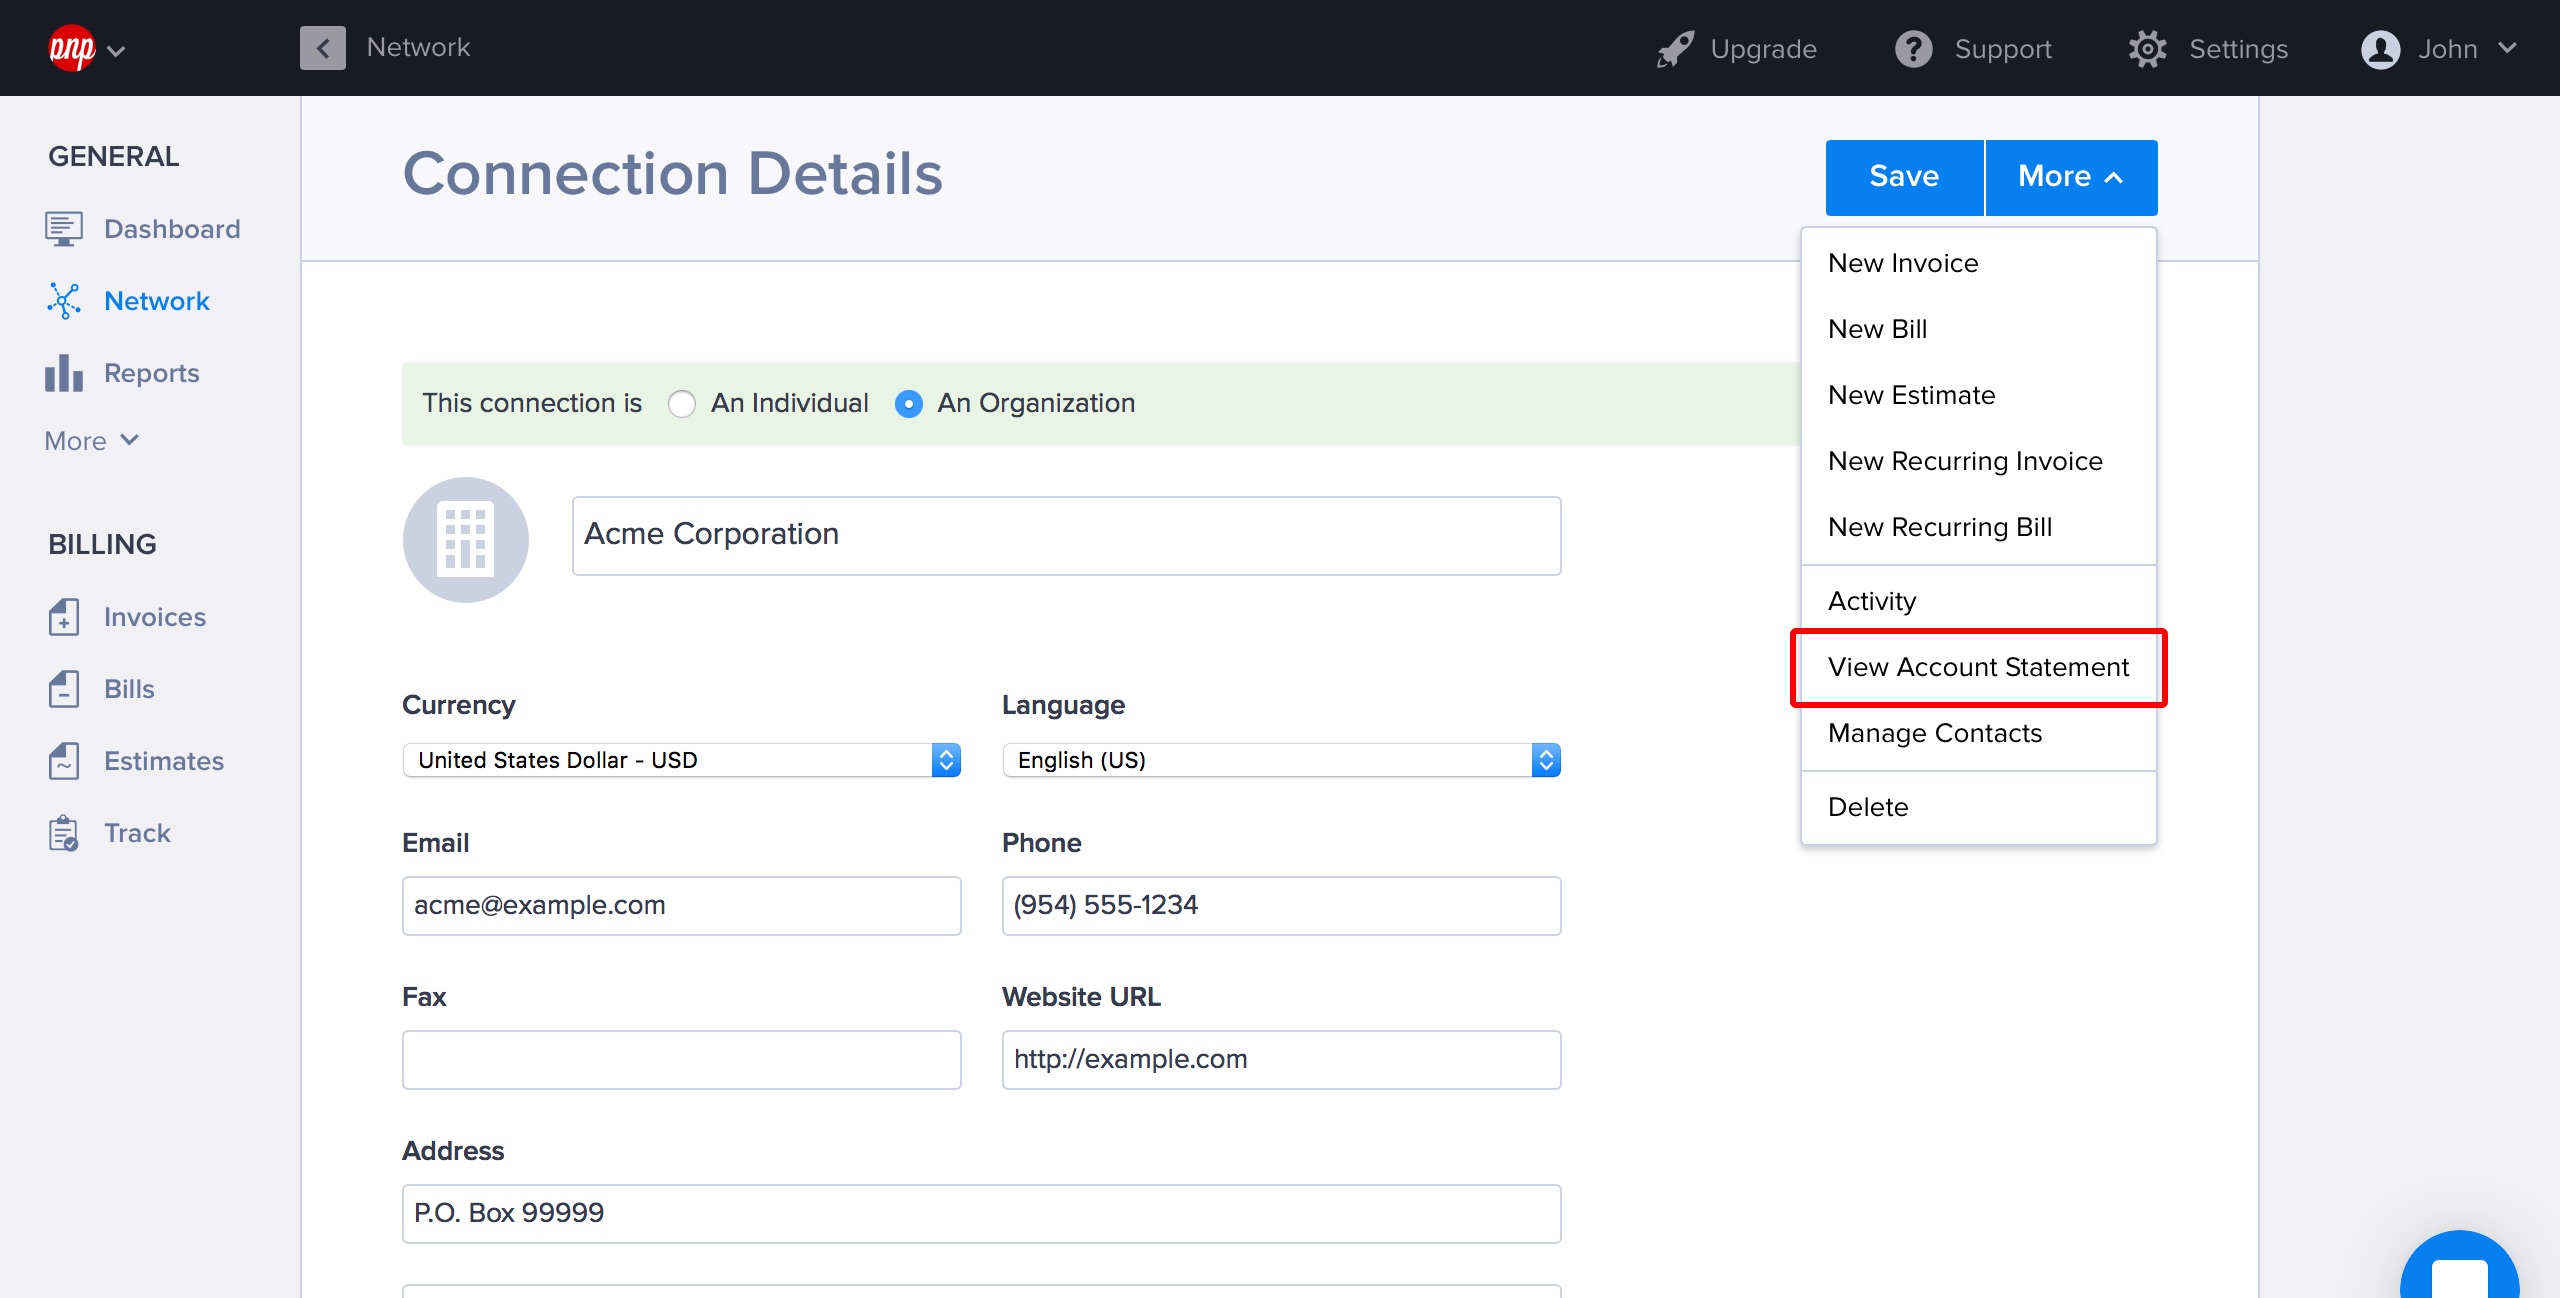Select the An Organization radio option
Screen dimensions: 2560x1298
[x=909, y=404]
